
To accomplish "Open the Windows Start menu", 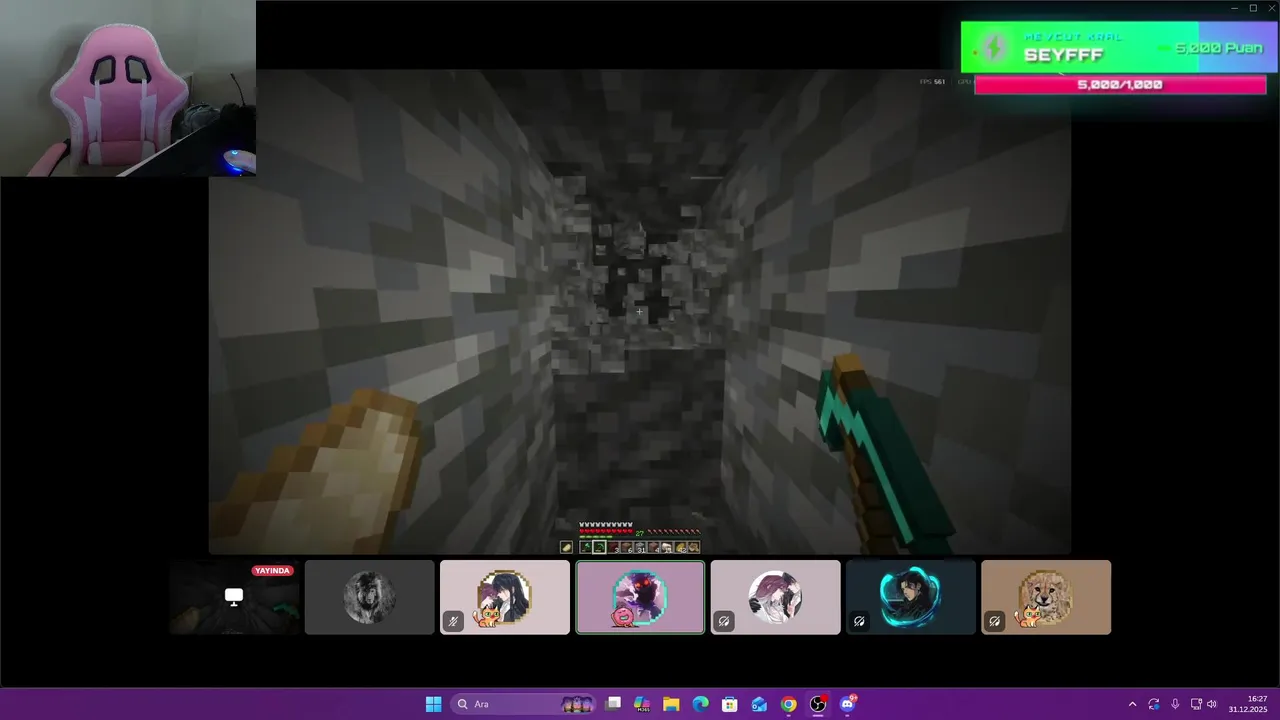I will [x=433, y=704].
